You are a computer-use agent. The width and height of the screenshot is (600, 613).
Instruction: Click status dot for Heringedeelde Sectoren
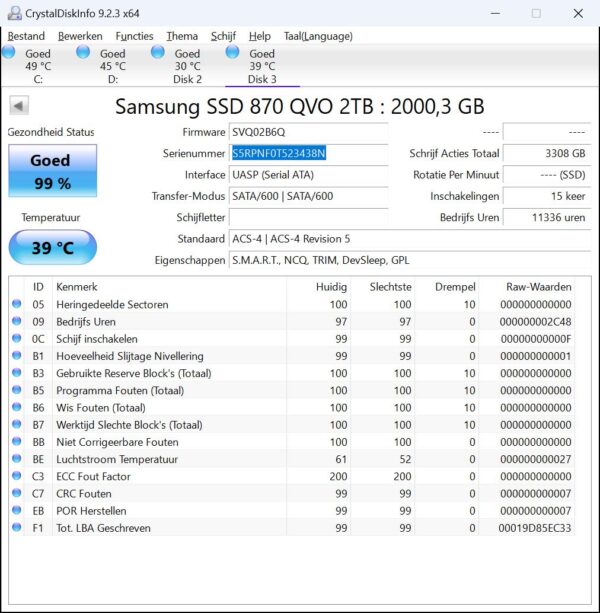16,304
